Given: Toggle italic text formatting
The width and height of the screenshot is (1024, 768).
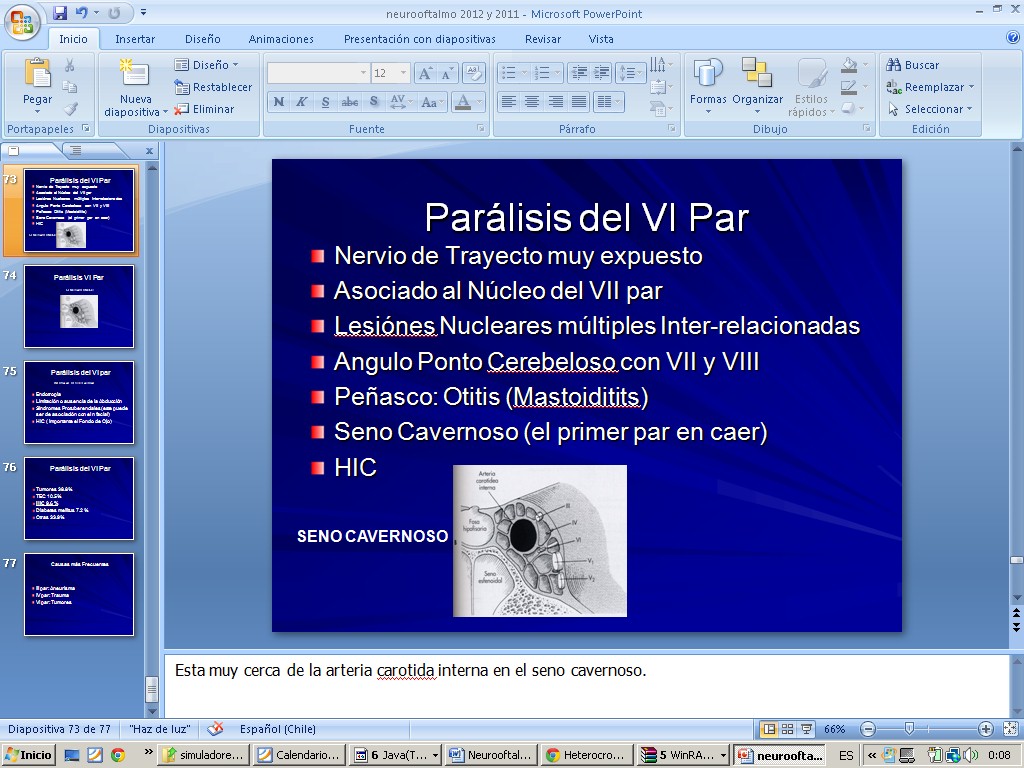Looking at the screenshot, I should point(302,102).
